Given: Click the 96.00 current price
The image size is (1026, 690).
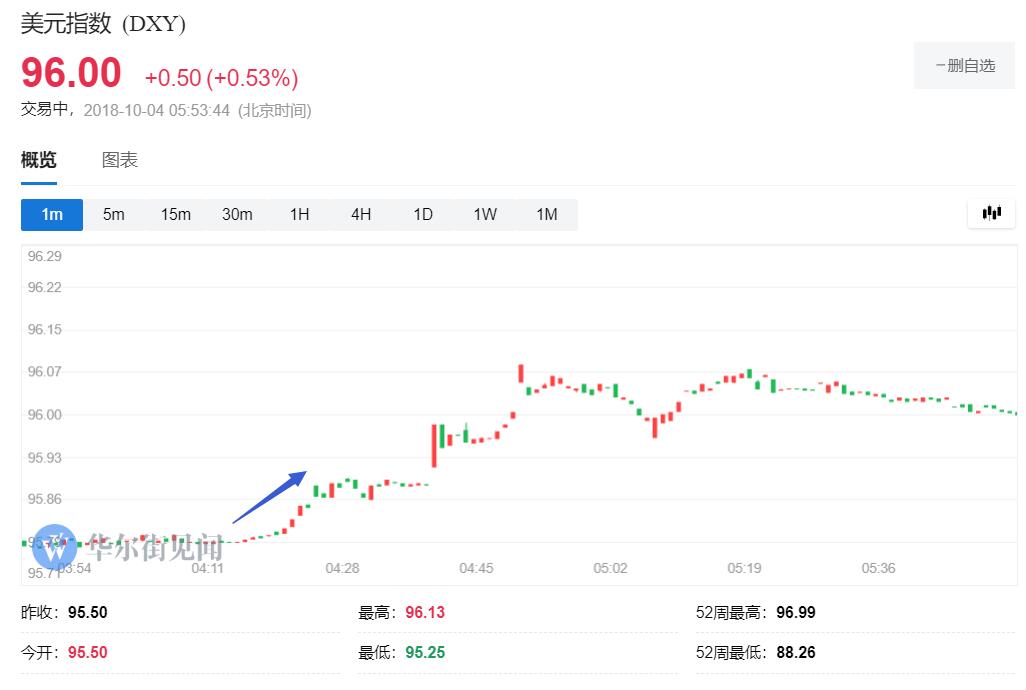Looking at the screenshot, I should click(x=71, y=74).
